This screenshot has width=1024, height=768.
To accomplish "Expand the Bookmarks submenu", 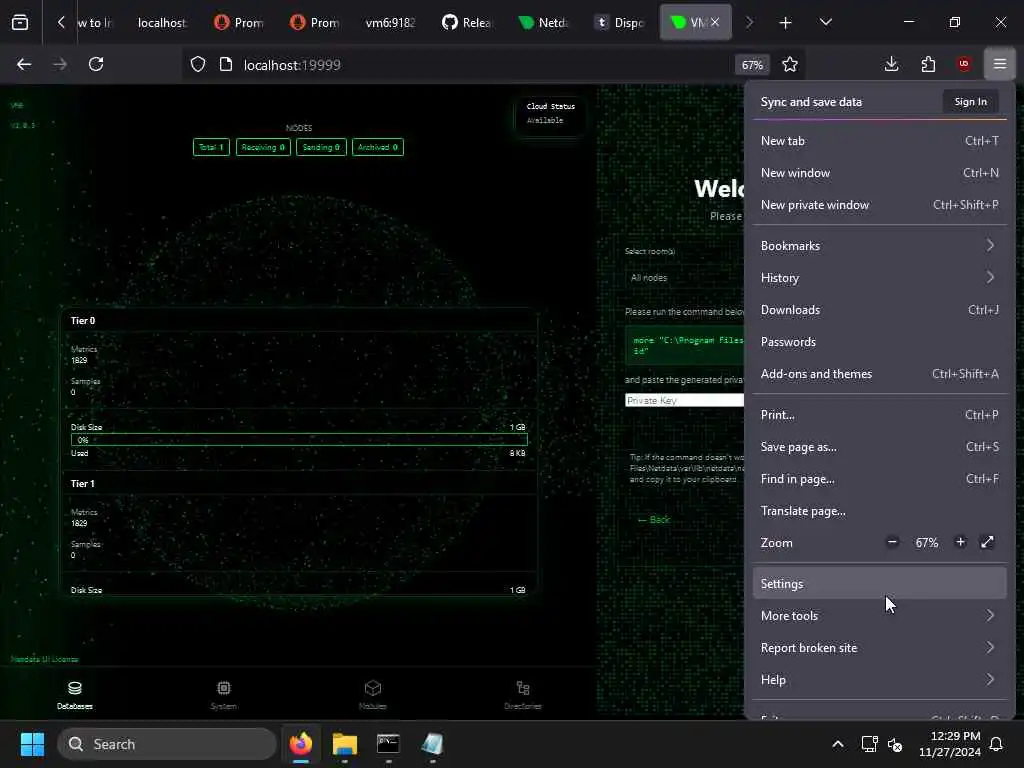I will [x=880, y=246].
